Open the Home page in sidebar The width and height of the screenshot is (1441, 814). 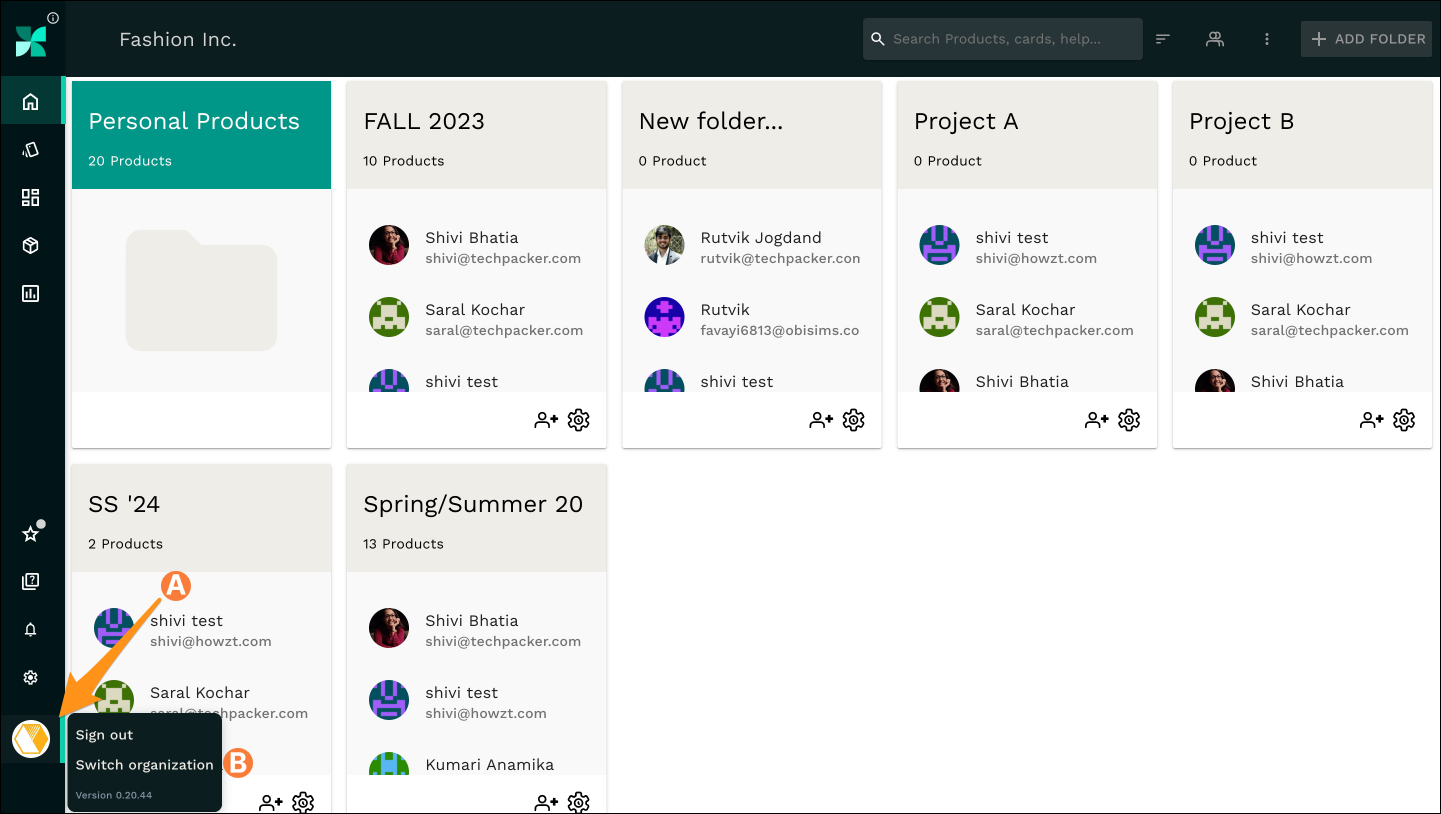coord(31,101)
